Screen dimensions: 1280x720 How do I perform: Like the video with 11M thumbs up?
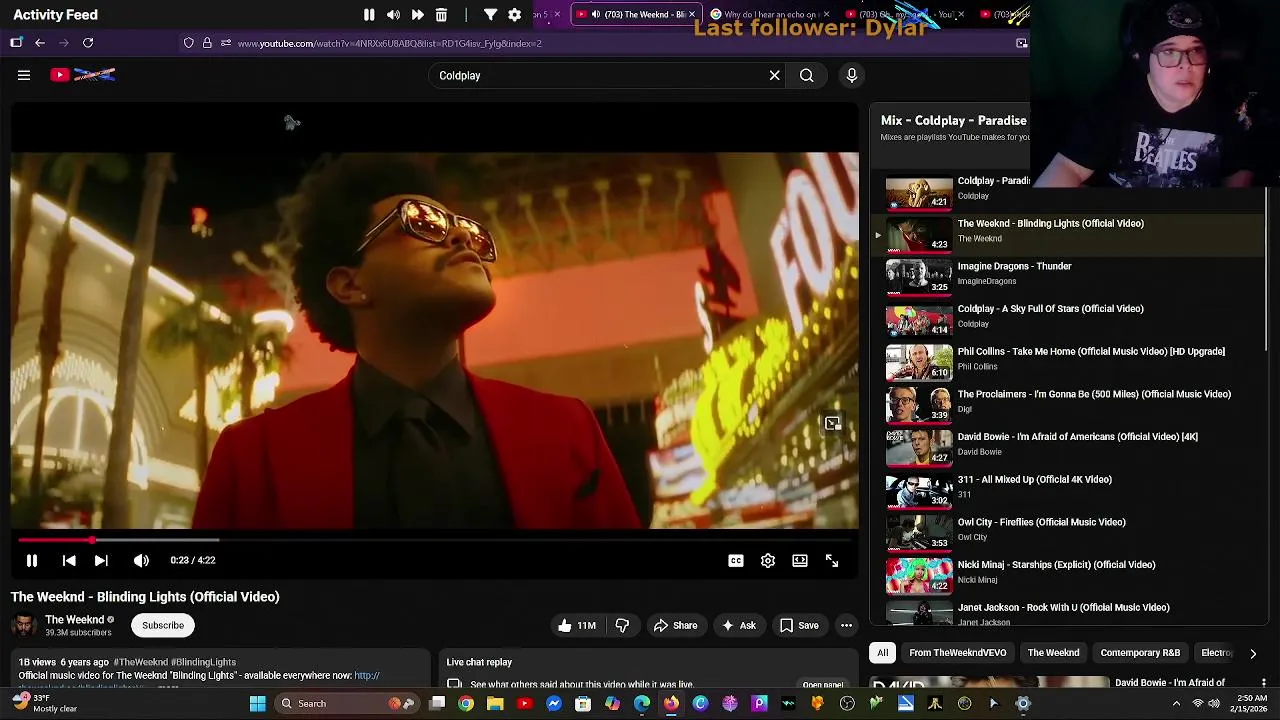576,626
